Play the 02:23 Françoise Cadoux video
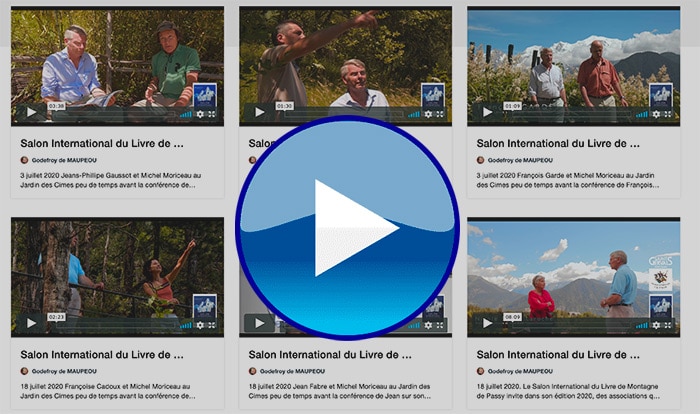 31,323
